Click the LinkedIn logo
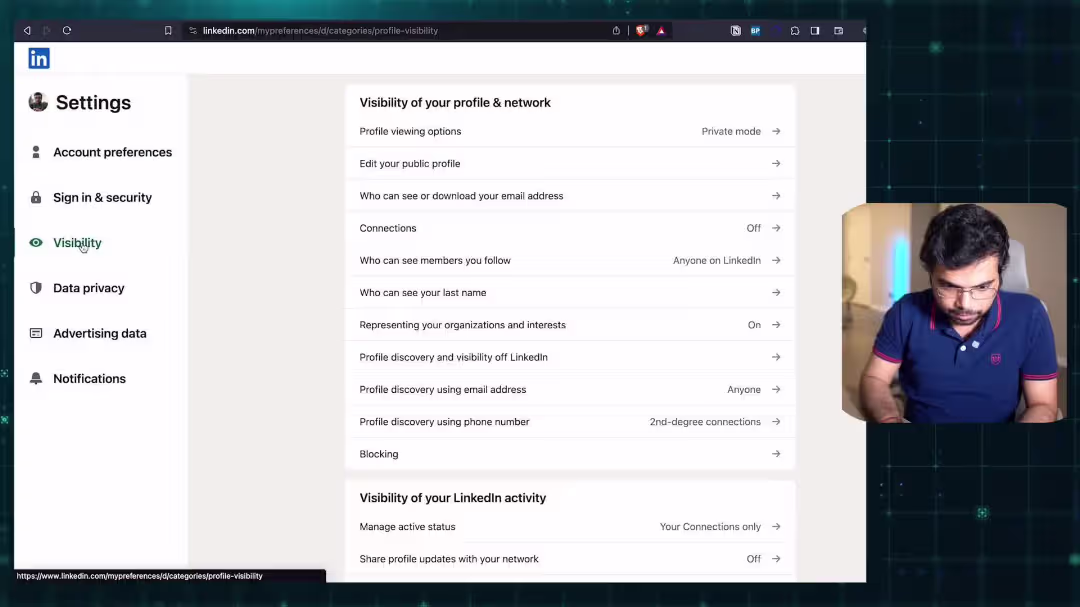This screenshot has width=1080, height=607. pos(39,59)
